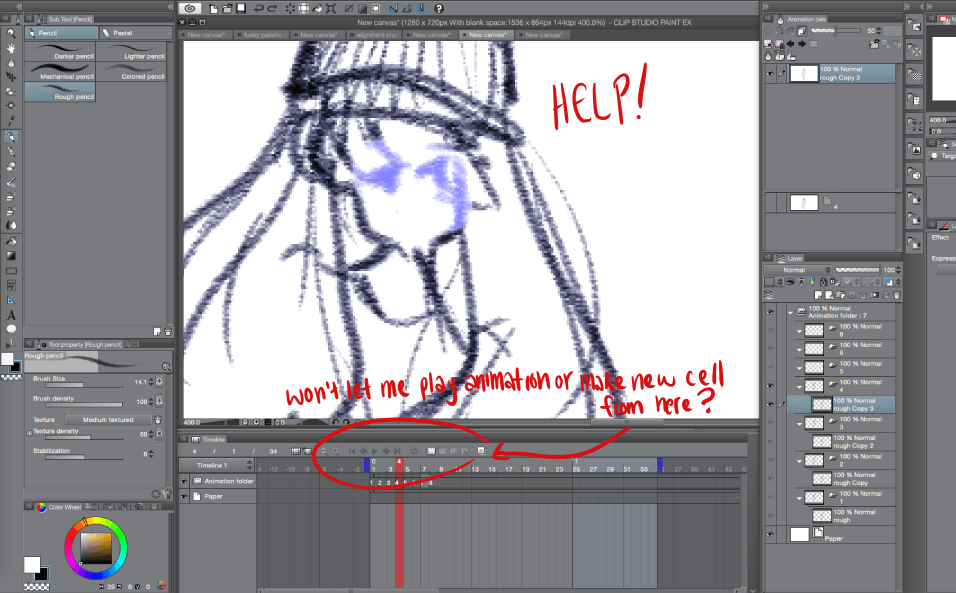Viewport: 956px width, 593px height.
Task: Switch to the Pencil sub tool tab
Action: point(61,33)
